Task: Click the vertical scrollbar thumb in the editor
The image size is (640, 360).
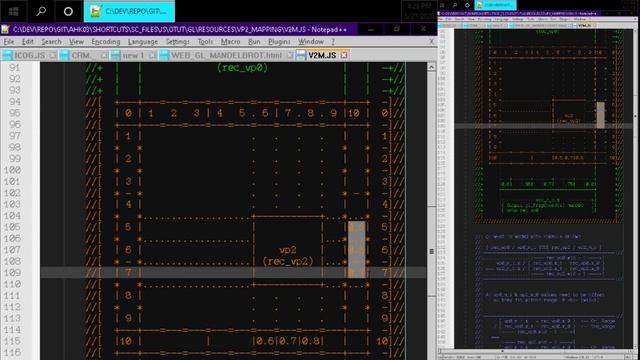Action: pos(431,251)
